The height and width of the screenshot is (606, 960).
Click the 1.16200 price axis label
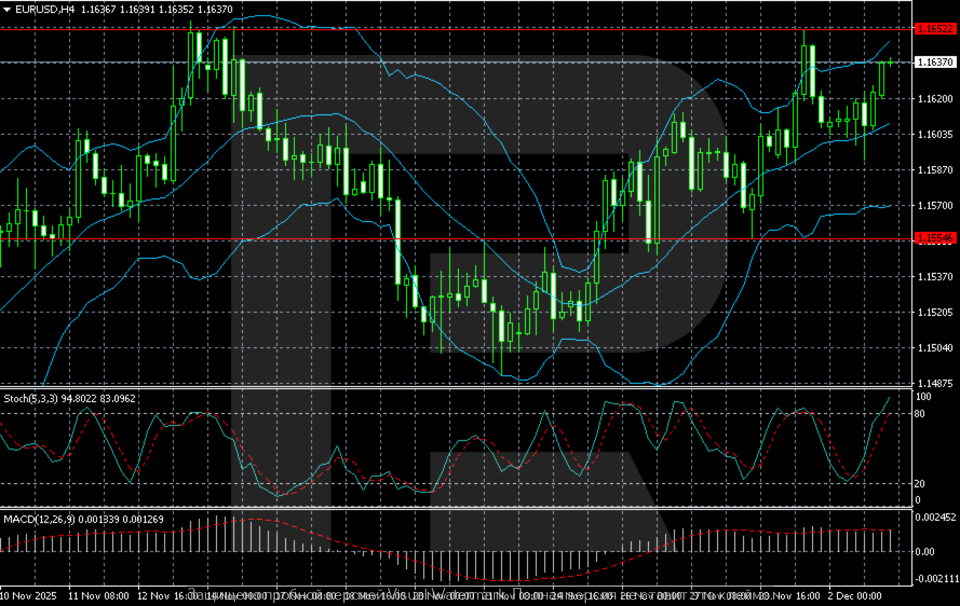click(935, 99)
